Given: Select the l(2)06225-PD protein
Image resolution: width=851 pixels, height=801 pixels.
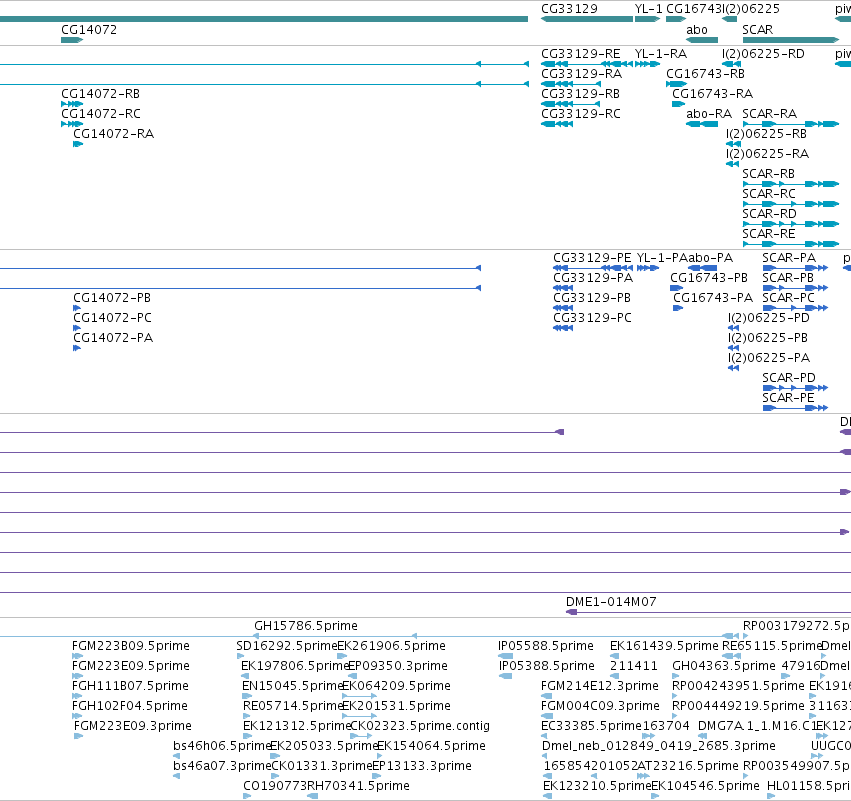Looking at the screenshot, I should (x=769, y=318).
